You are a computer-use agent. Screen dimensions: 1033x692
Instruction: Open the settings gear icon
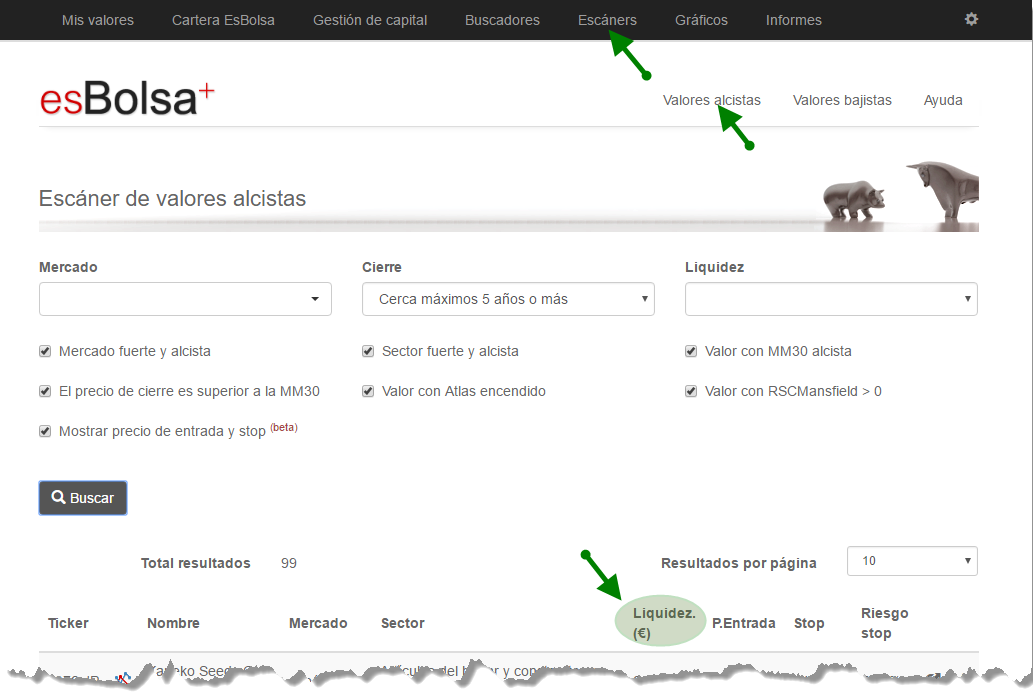971,19
